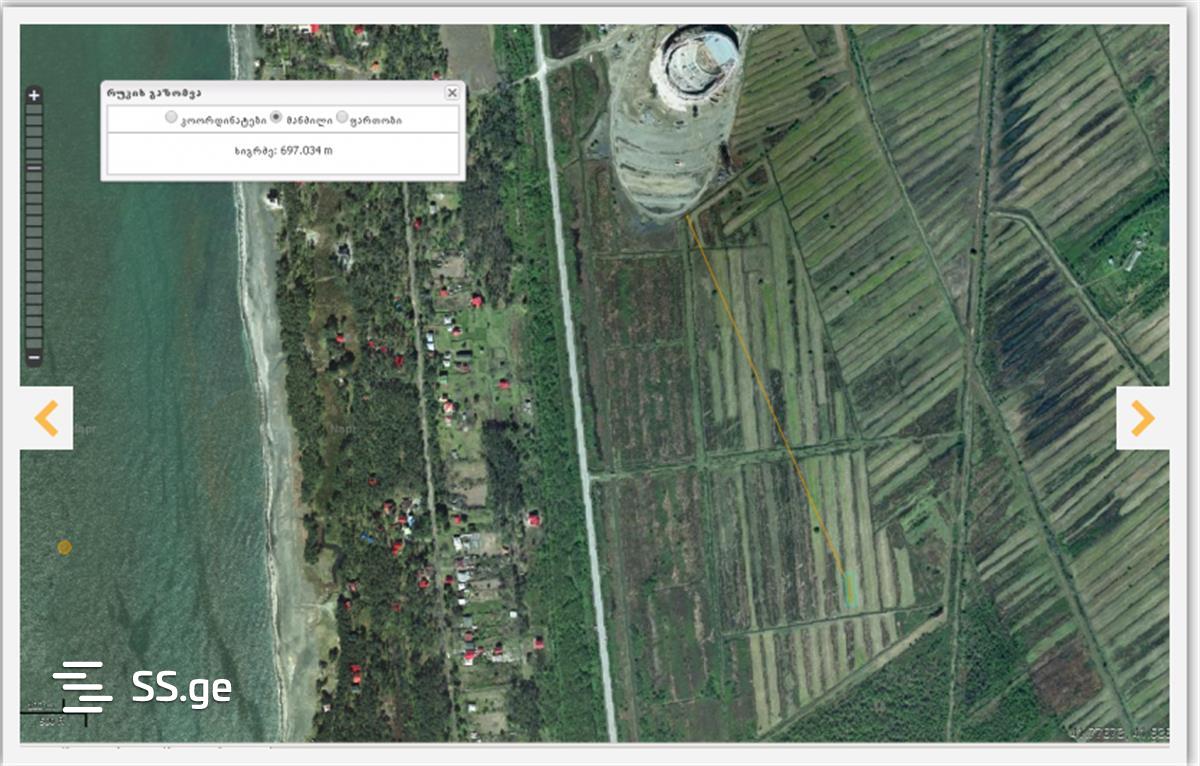Select the ფართობი radio button

coord(342,118)
